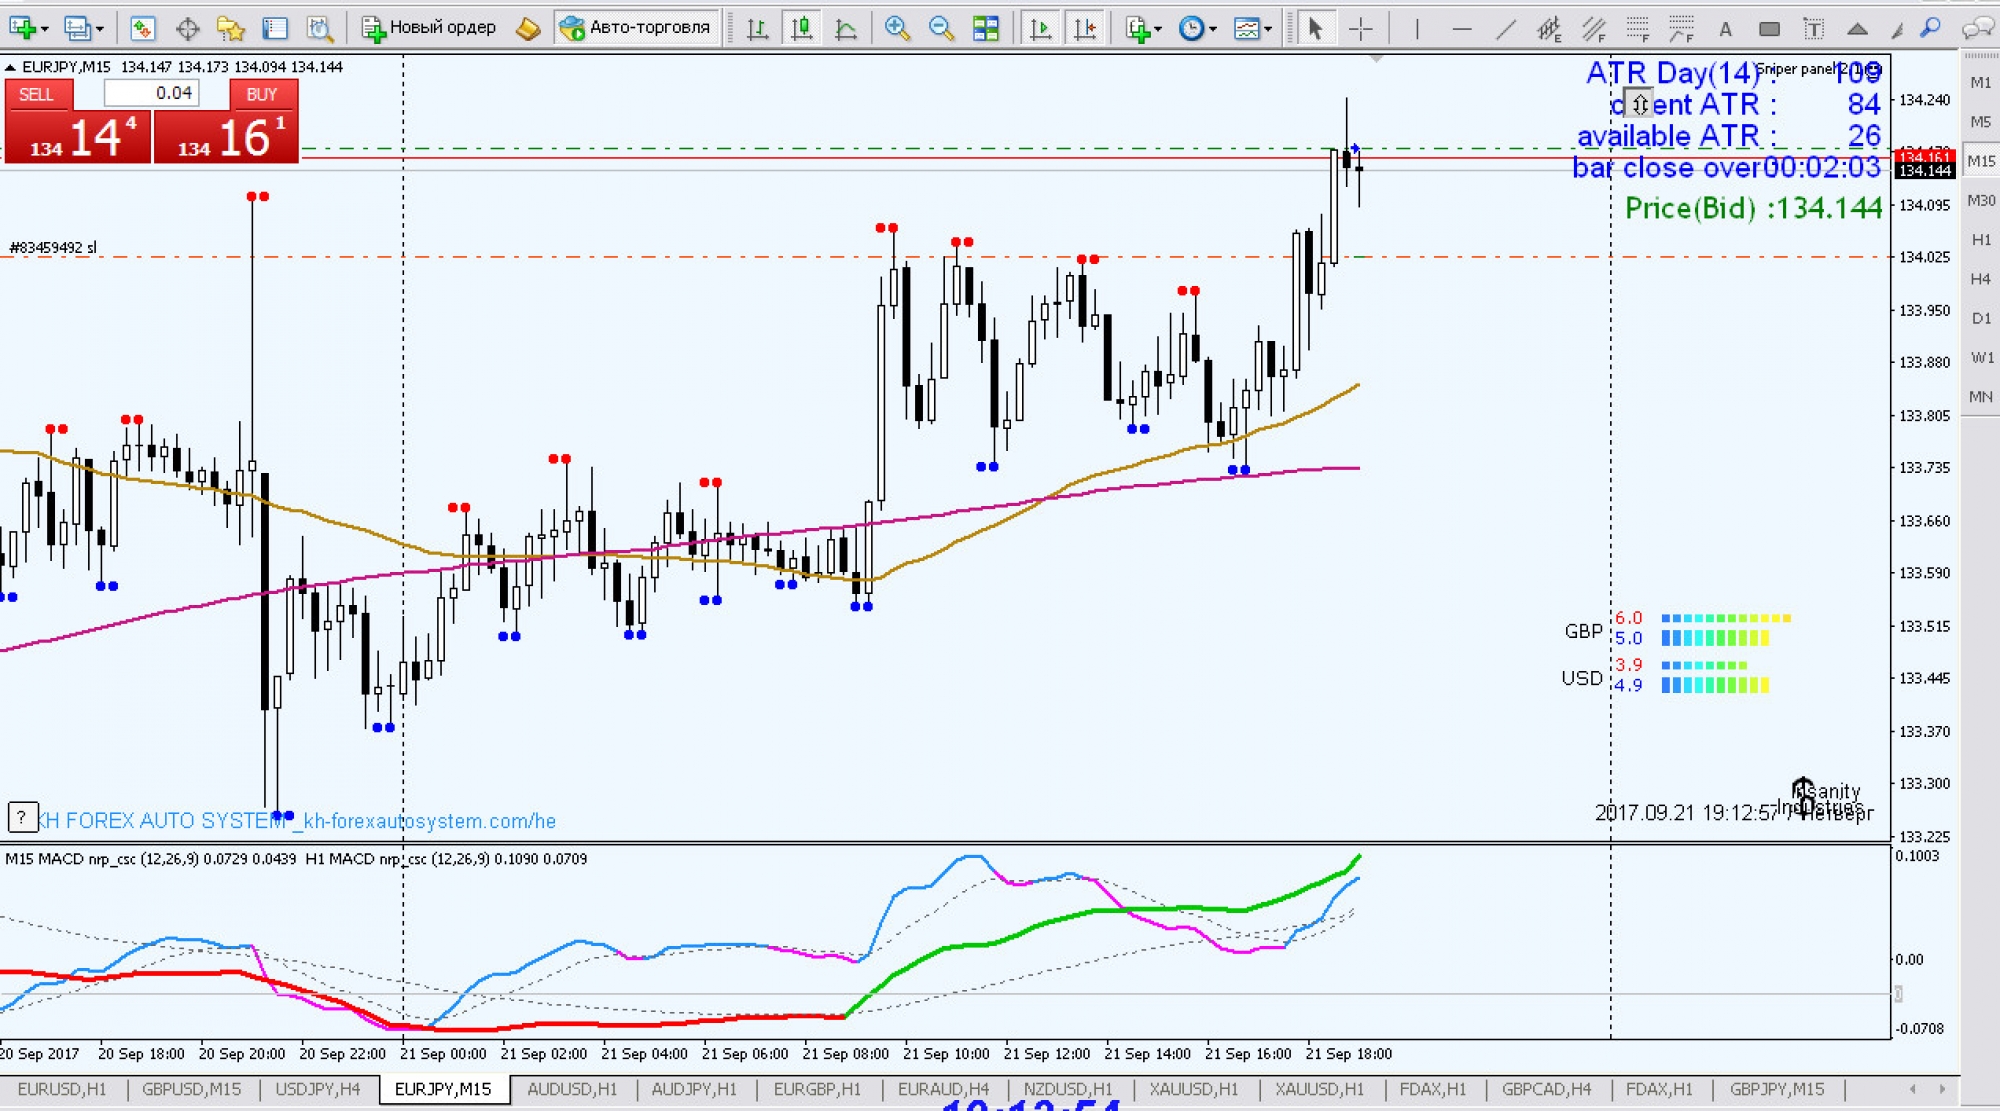Screen dimensions: 2000x1111
Task: Select the H4 timeframe in the sidebar
Action: (x=1980, y=279)
